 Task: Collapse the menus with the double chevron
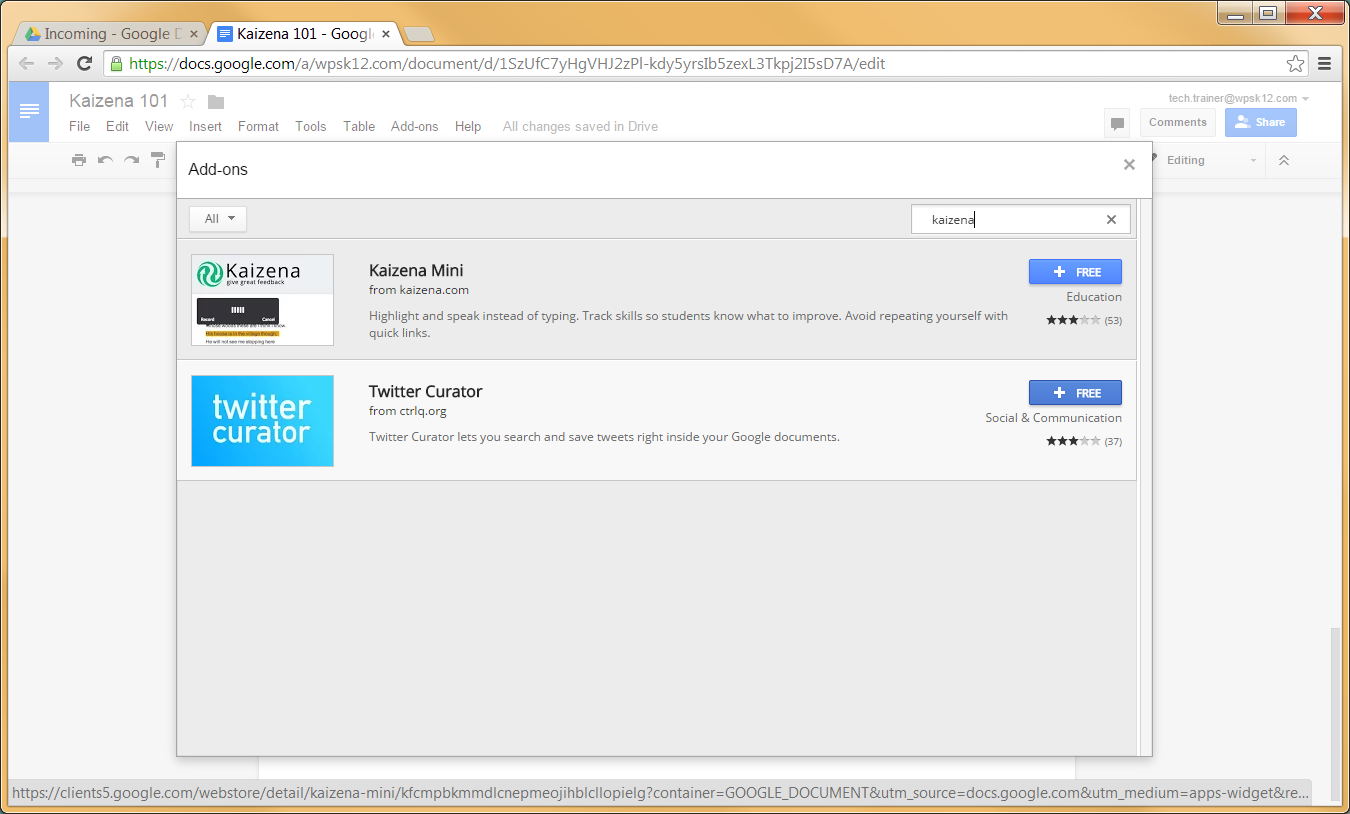1284,160
